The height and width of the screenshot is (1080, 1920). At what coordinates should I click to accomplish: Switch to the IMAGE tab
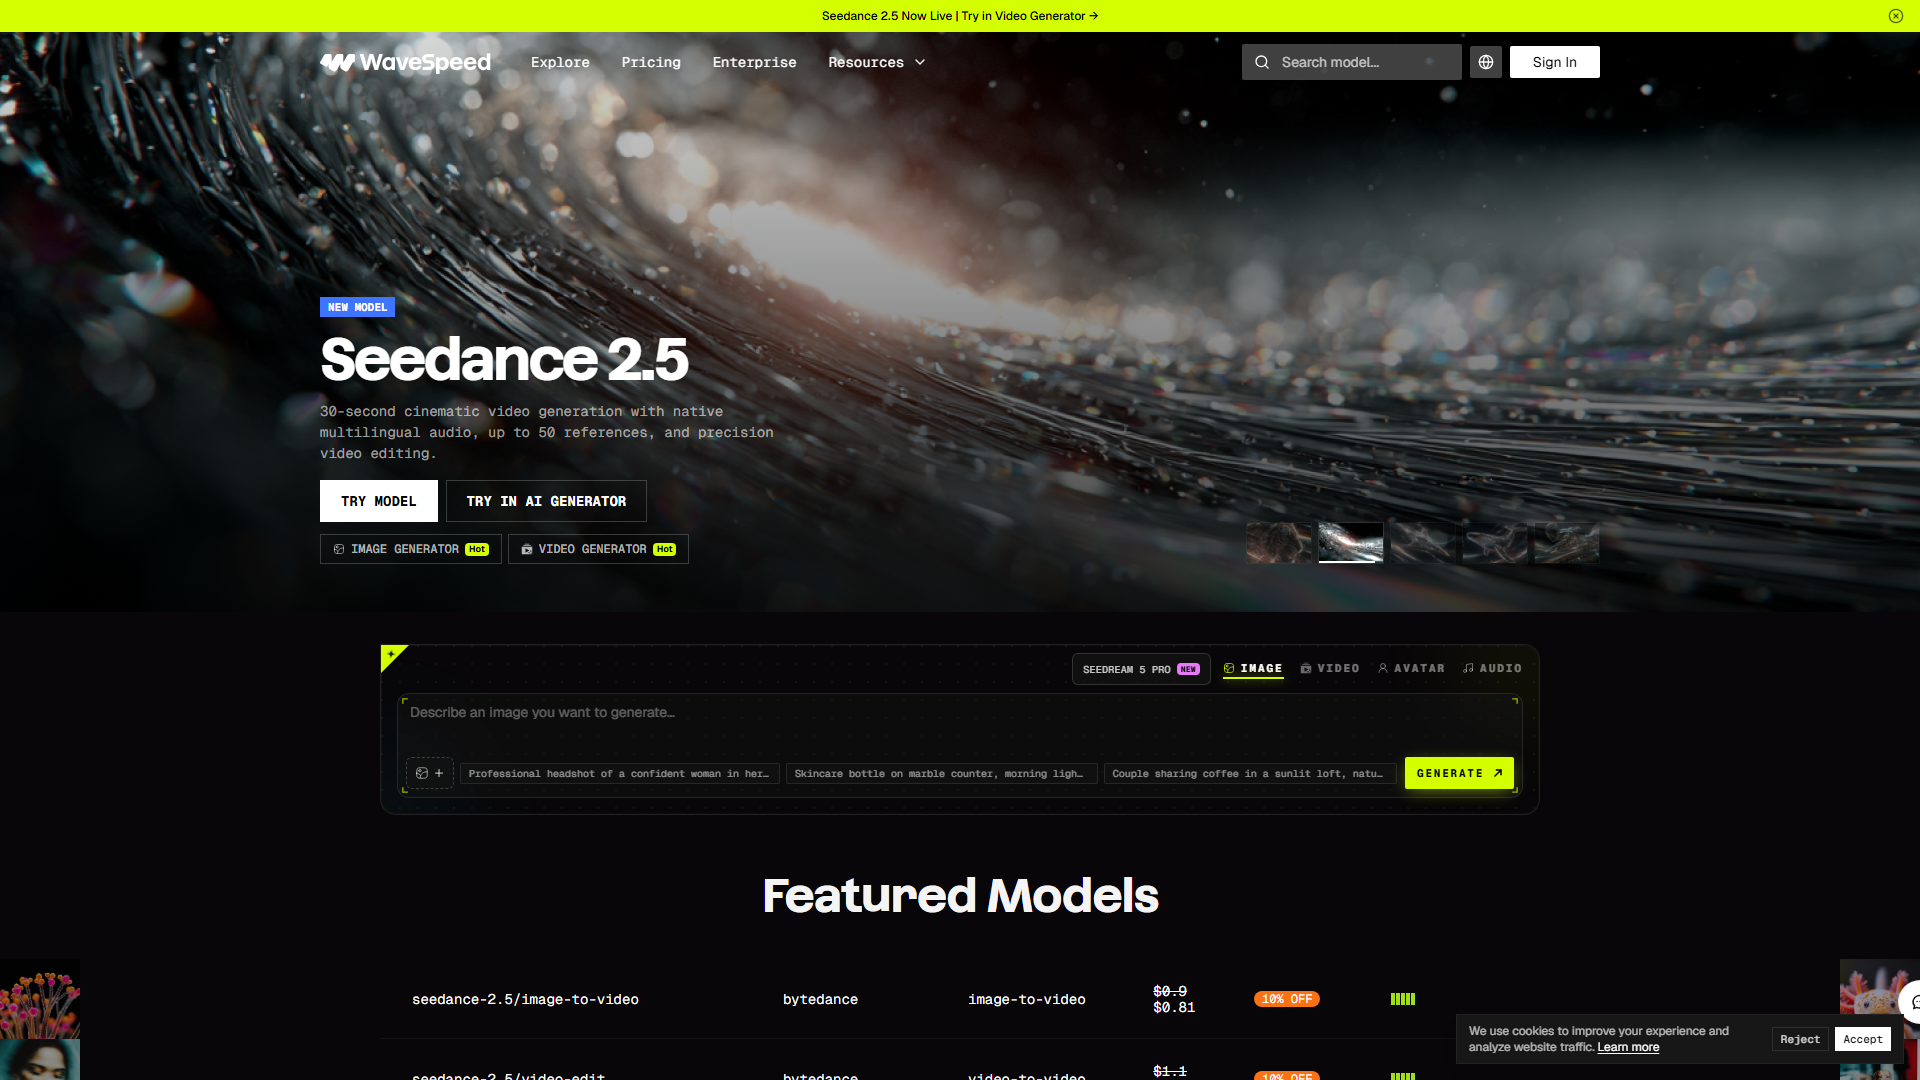(1253, 668)
